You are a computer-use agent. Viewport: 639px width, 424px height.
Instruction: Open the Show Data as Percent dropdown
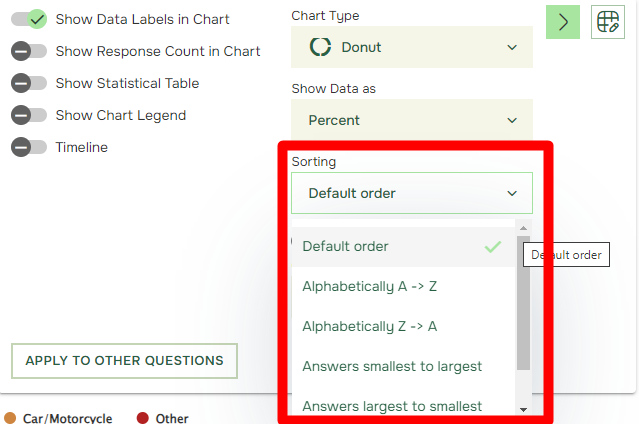(x=412, y=120)
